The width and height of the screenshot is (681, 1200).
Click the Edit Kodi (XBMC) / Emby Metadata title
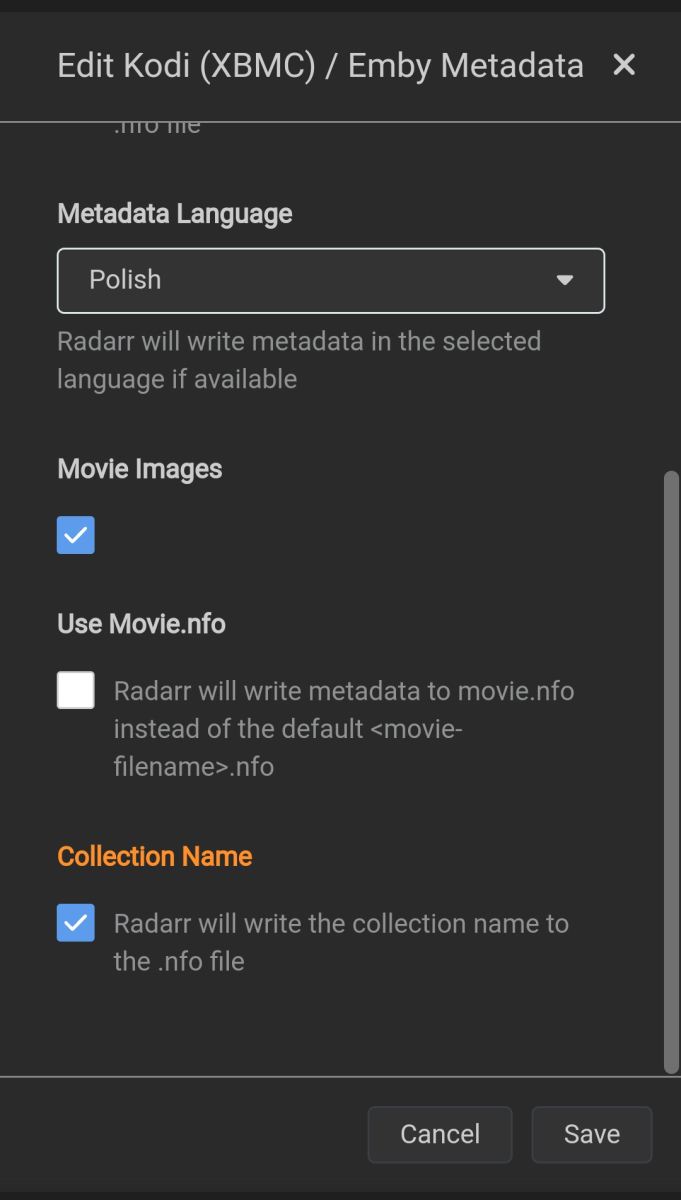(x=320, y=64)
